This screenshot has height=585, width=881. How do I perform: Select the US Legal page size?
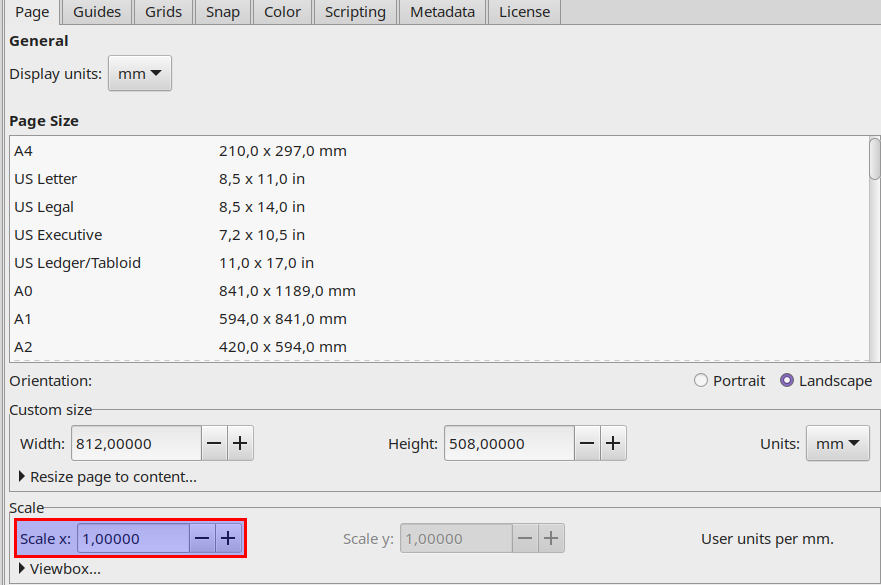(x=439, y=207)
